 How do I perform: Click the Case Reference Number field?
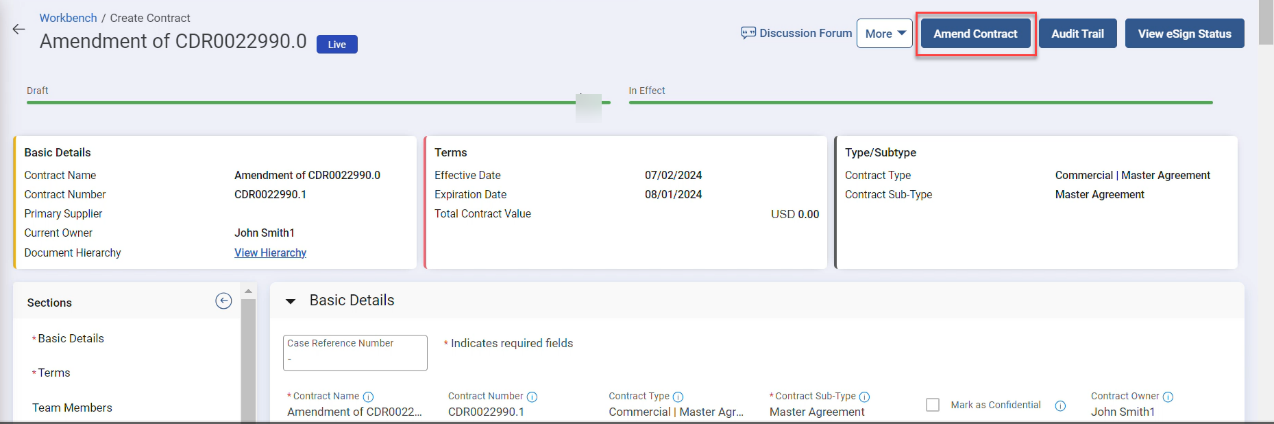point(355,352)
